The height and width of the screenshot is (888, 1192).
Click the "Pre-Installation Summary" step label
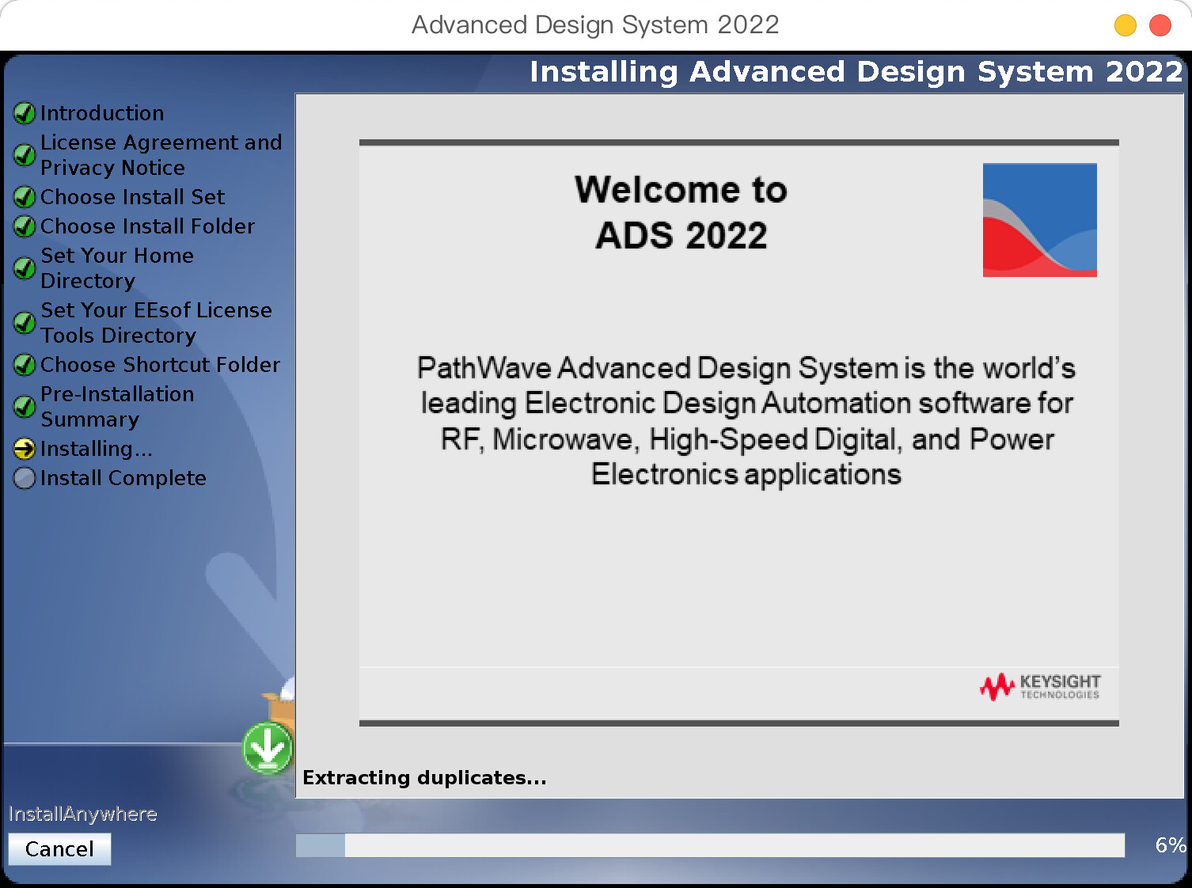click(117, 407)
